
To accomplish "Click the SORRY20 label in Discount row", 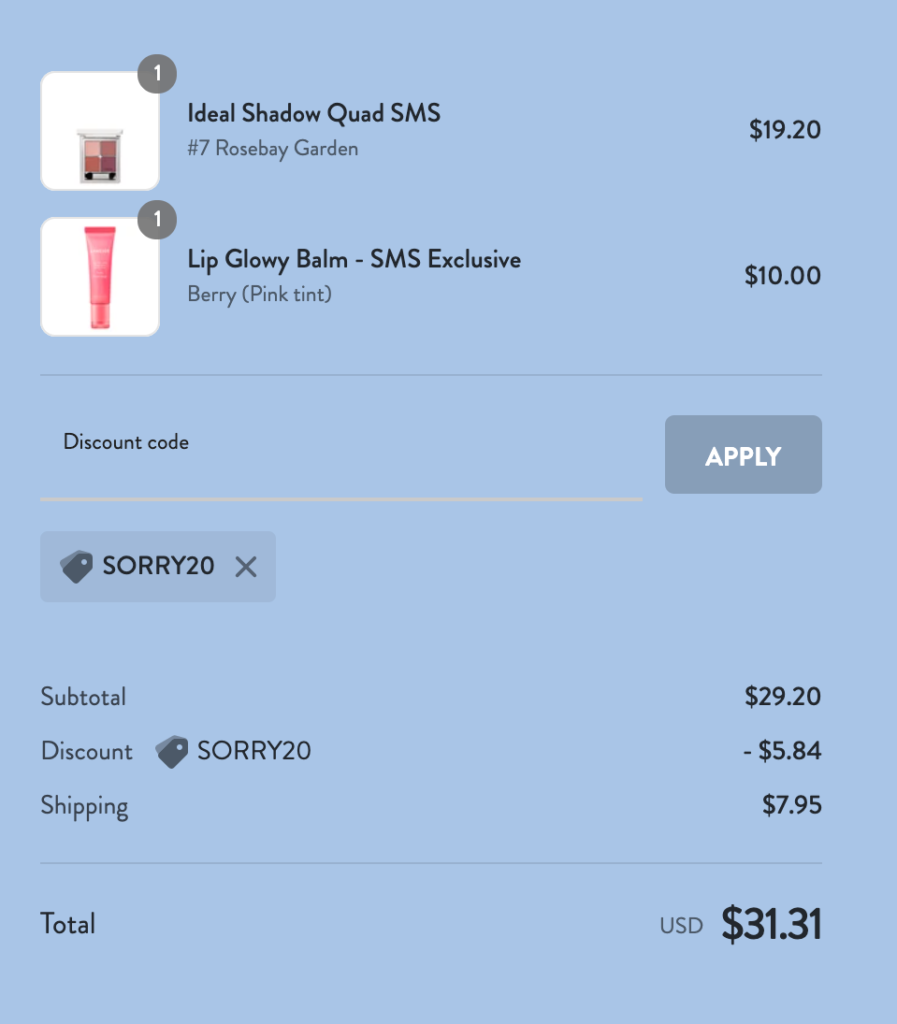I will tap(254, 751).
